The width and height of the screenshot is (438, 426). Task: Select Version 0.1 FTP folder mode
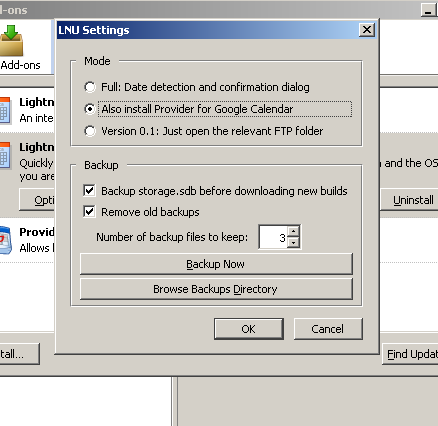pyautogui.click(x=90, y=131)
